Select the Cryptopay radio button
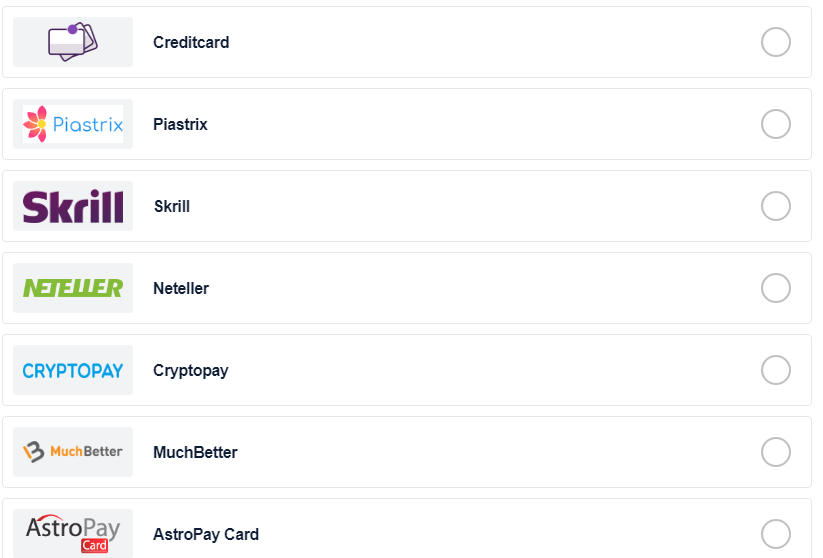 point(776,370)
